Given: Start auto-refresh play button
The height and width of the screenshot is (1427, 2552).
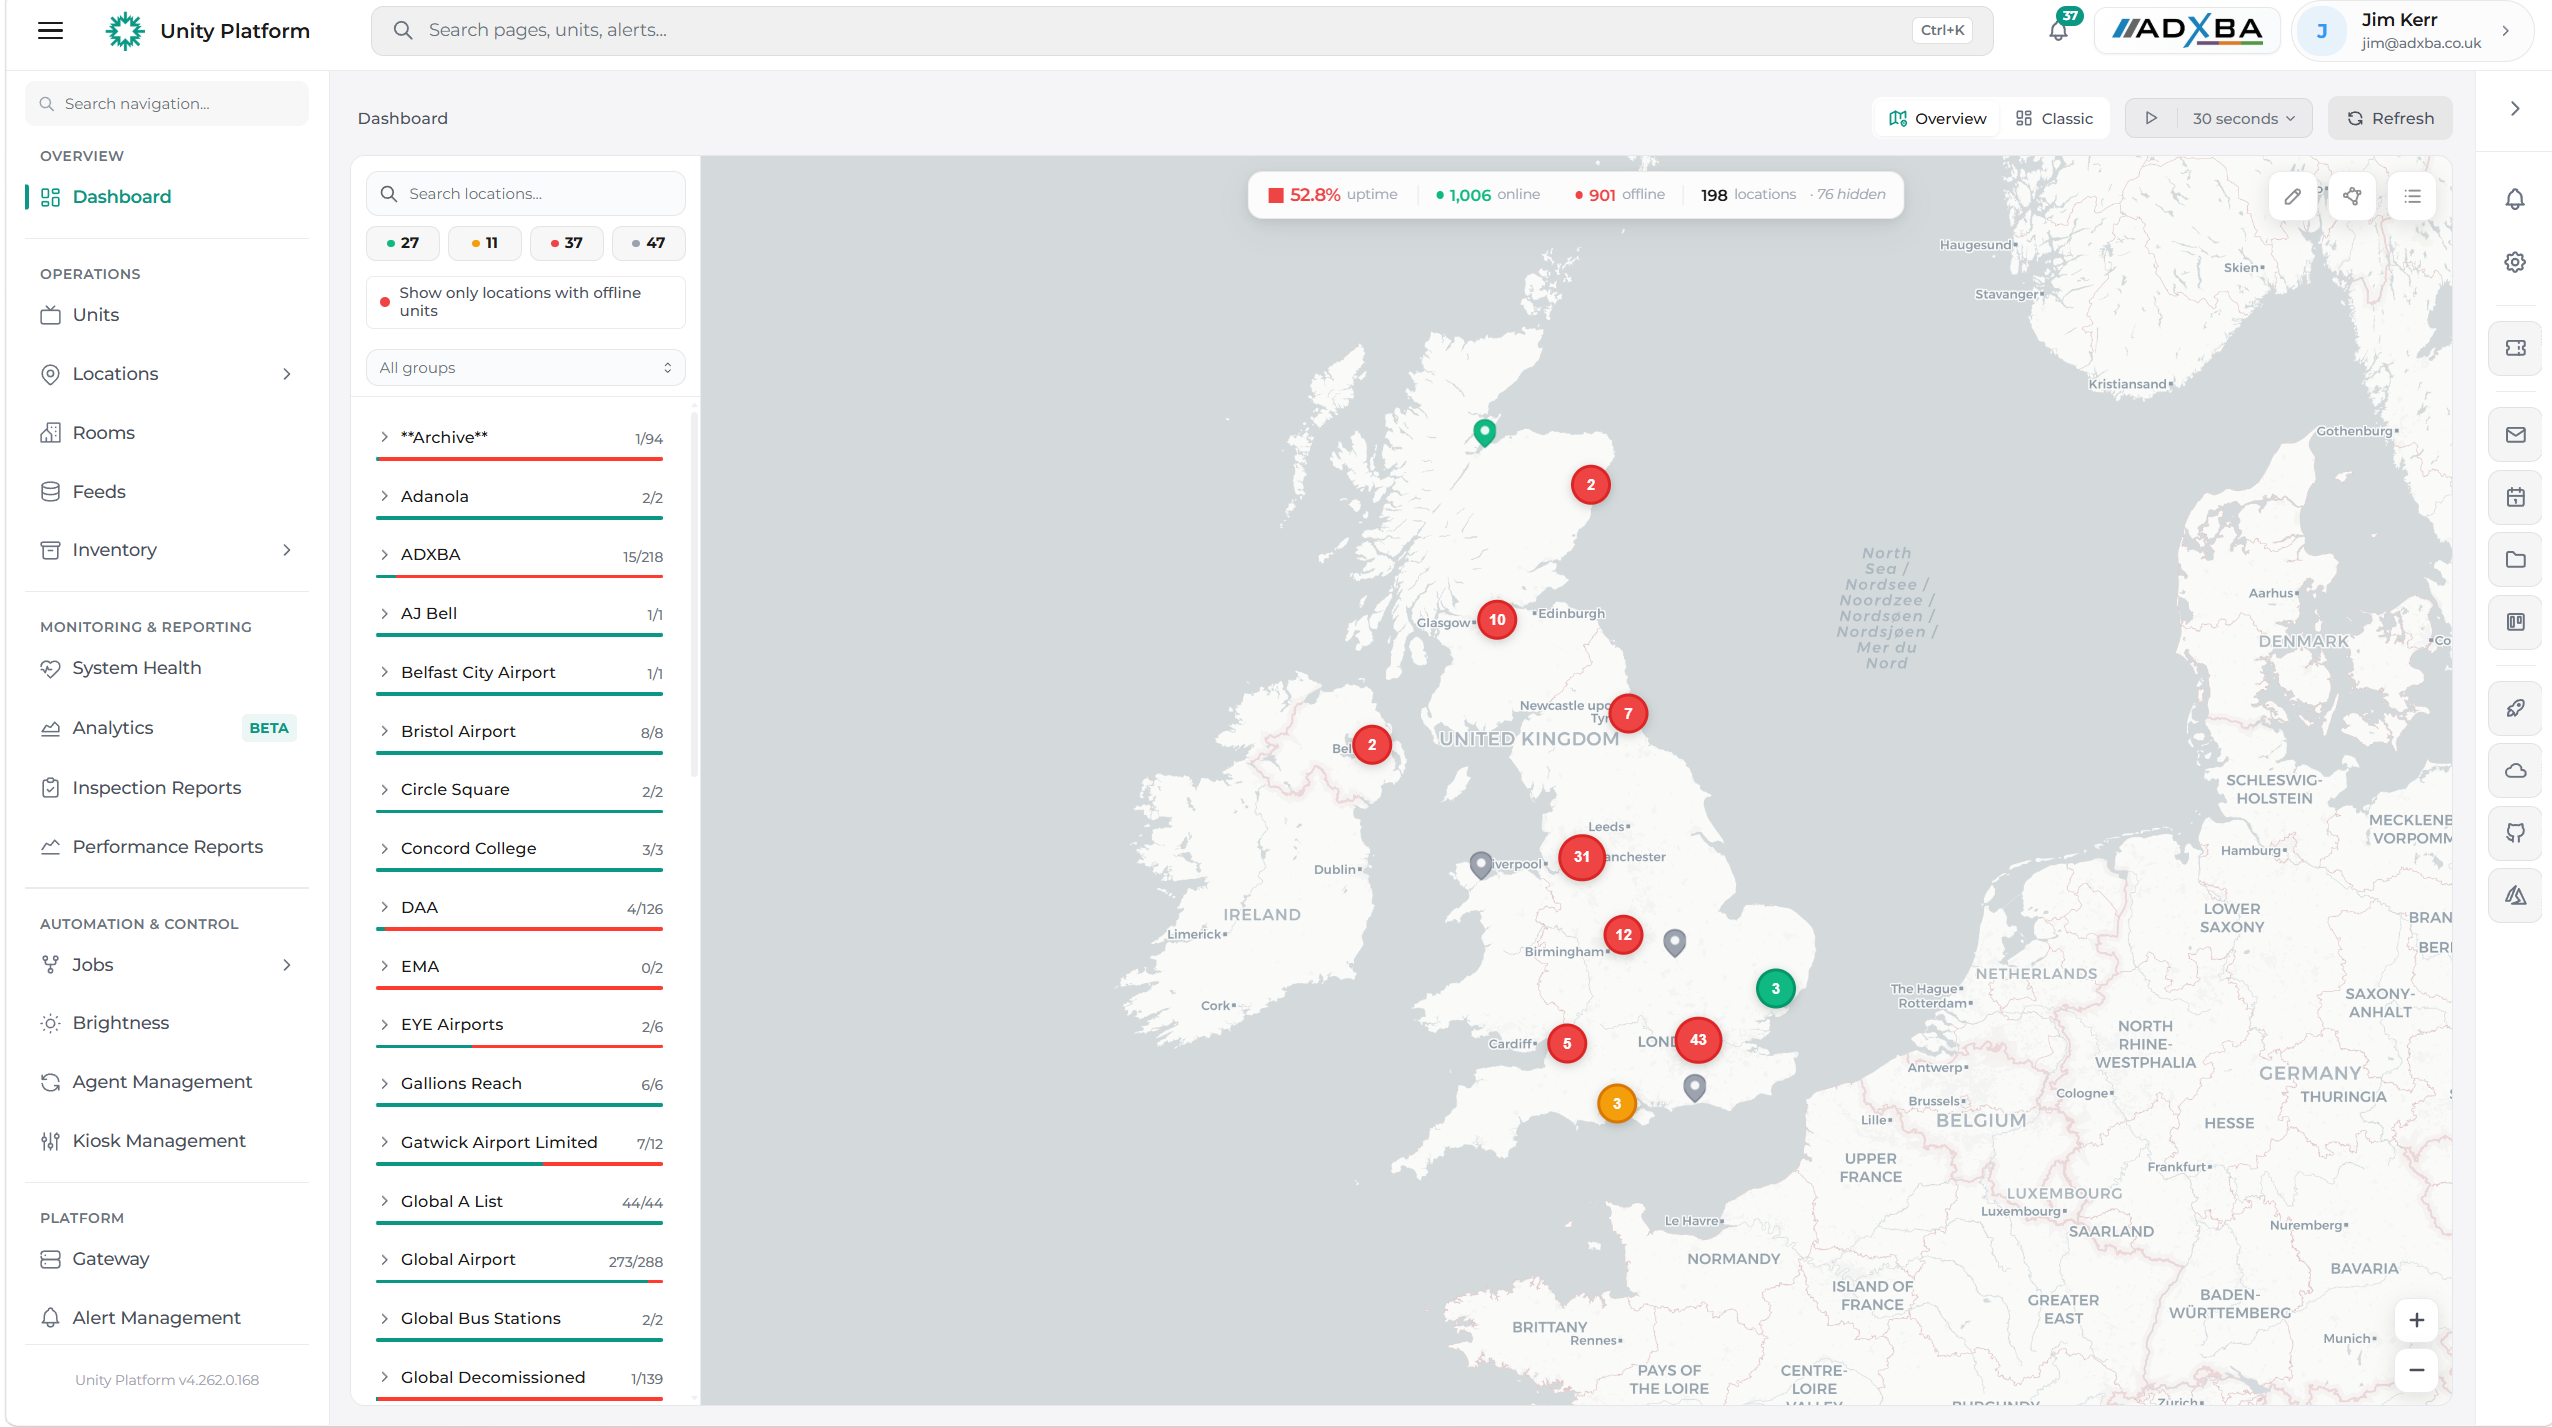Looking at the screenshot, I should click(x=2151, y=118).
